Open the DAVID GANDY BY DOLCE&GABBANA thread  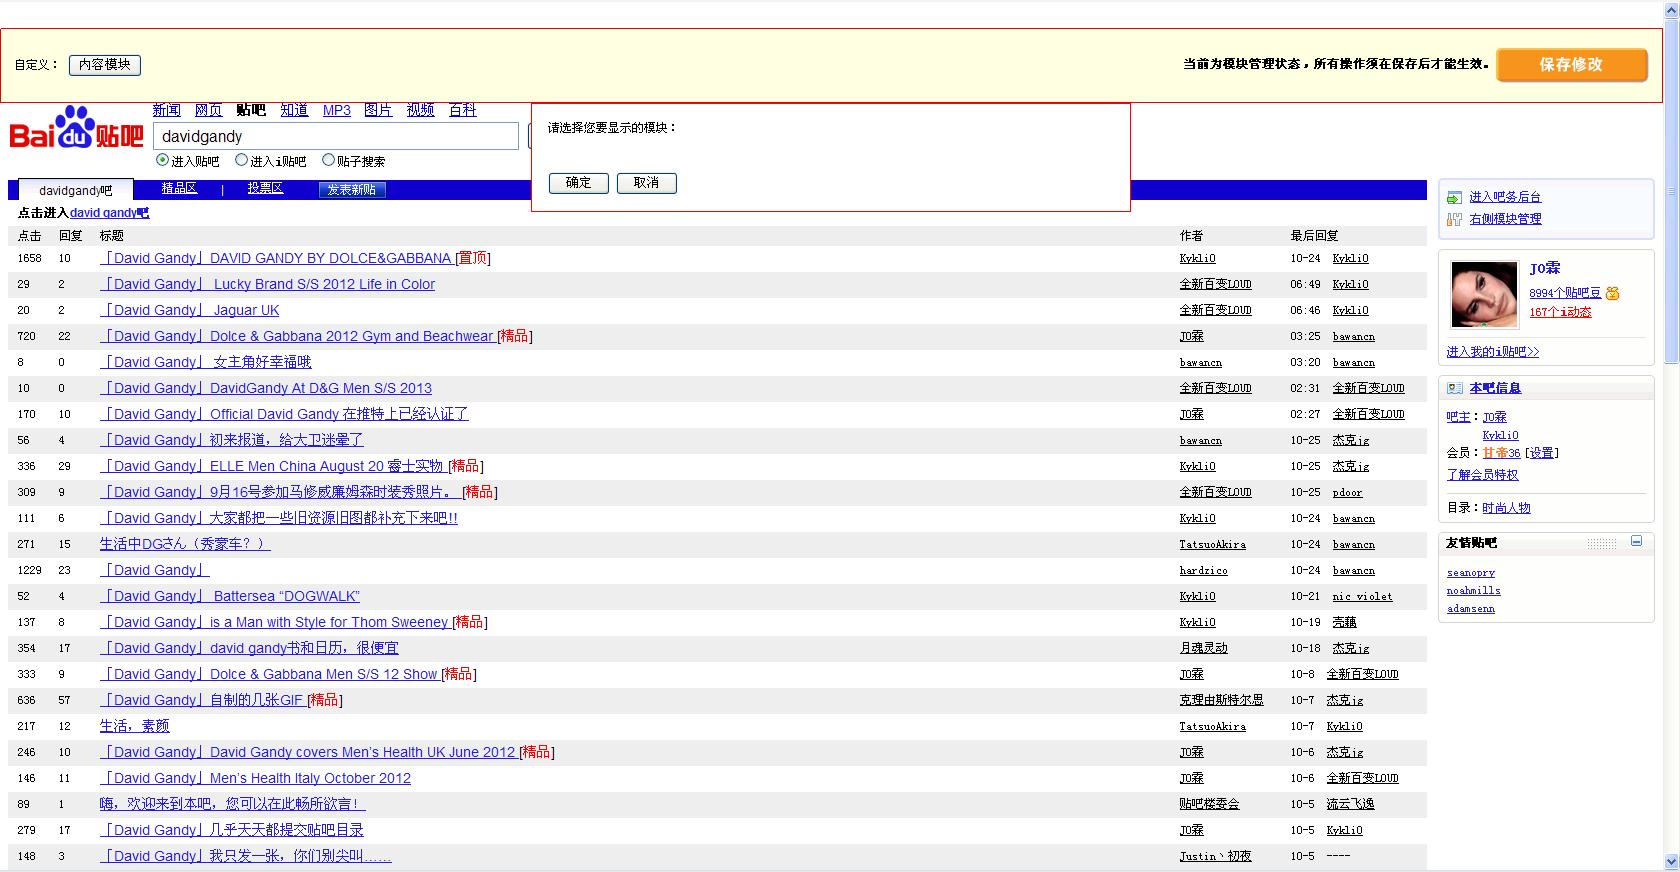[276, 258]
